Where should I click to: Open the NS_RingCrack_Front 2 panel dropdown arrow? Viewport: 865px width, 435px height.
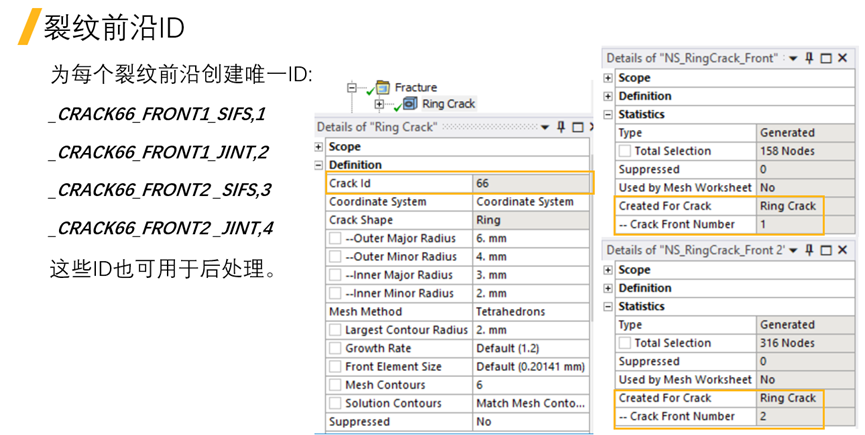[x=793, y=250]
